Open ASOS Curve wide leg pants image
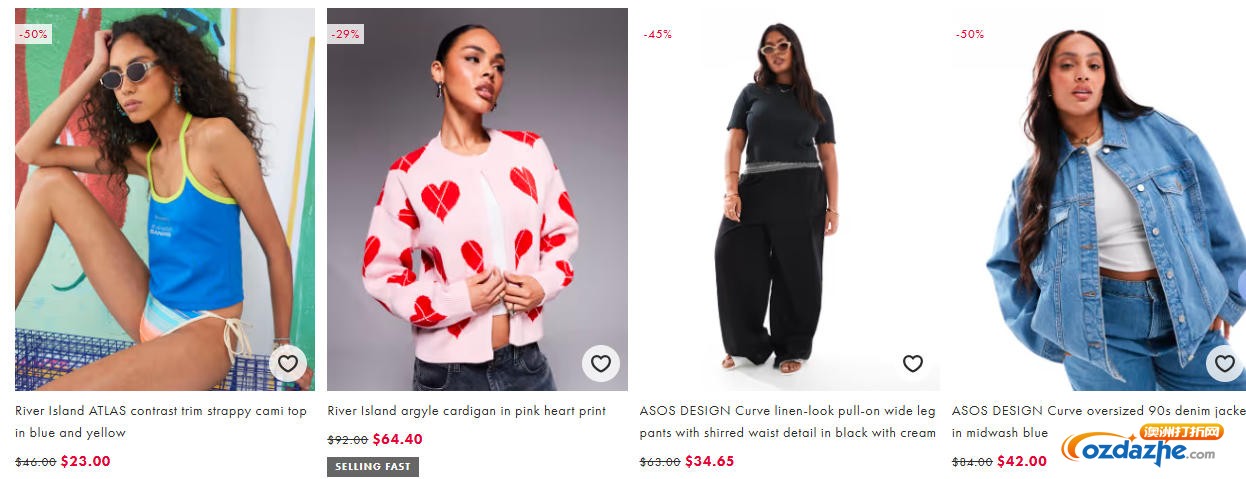The width and height of the screenshot is (1246, 479). 789,199
